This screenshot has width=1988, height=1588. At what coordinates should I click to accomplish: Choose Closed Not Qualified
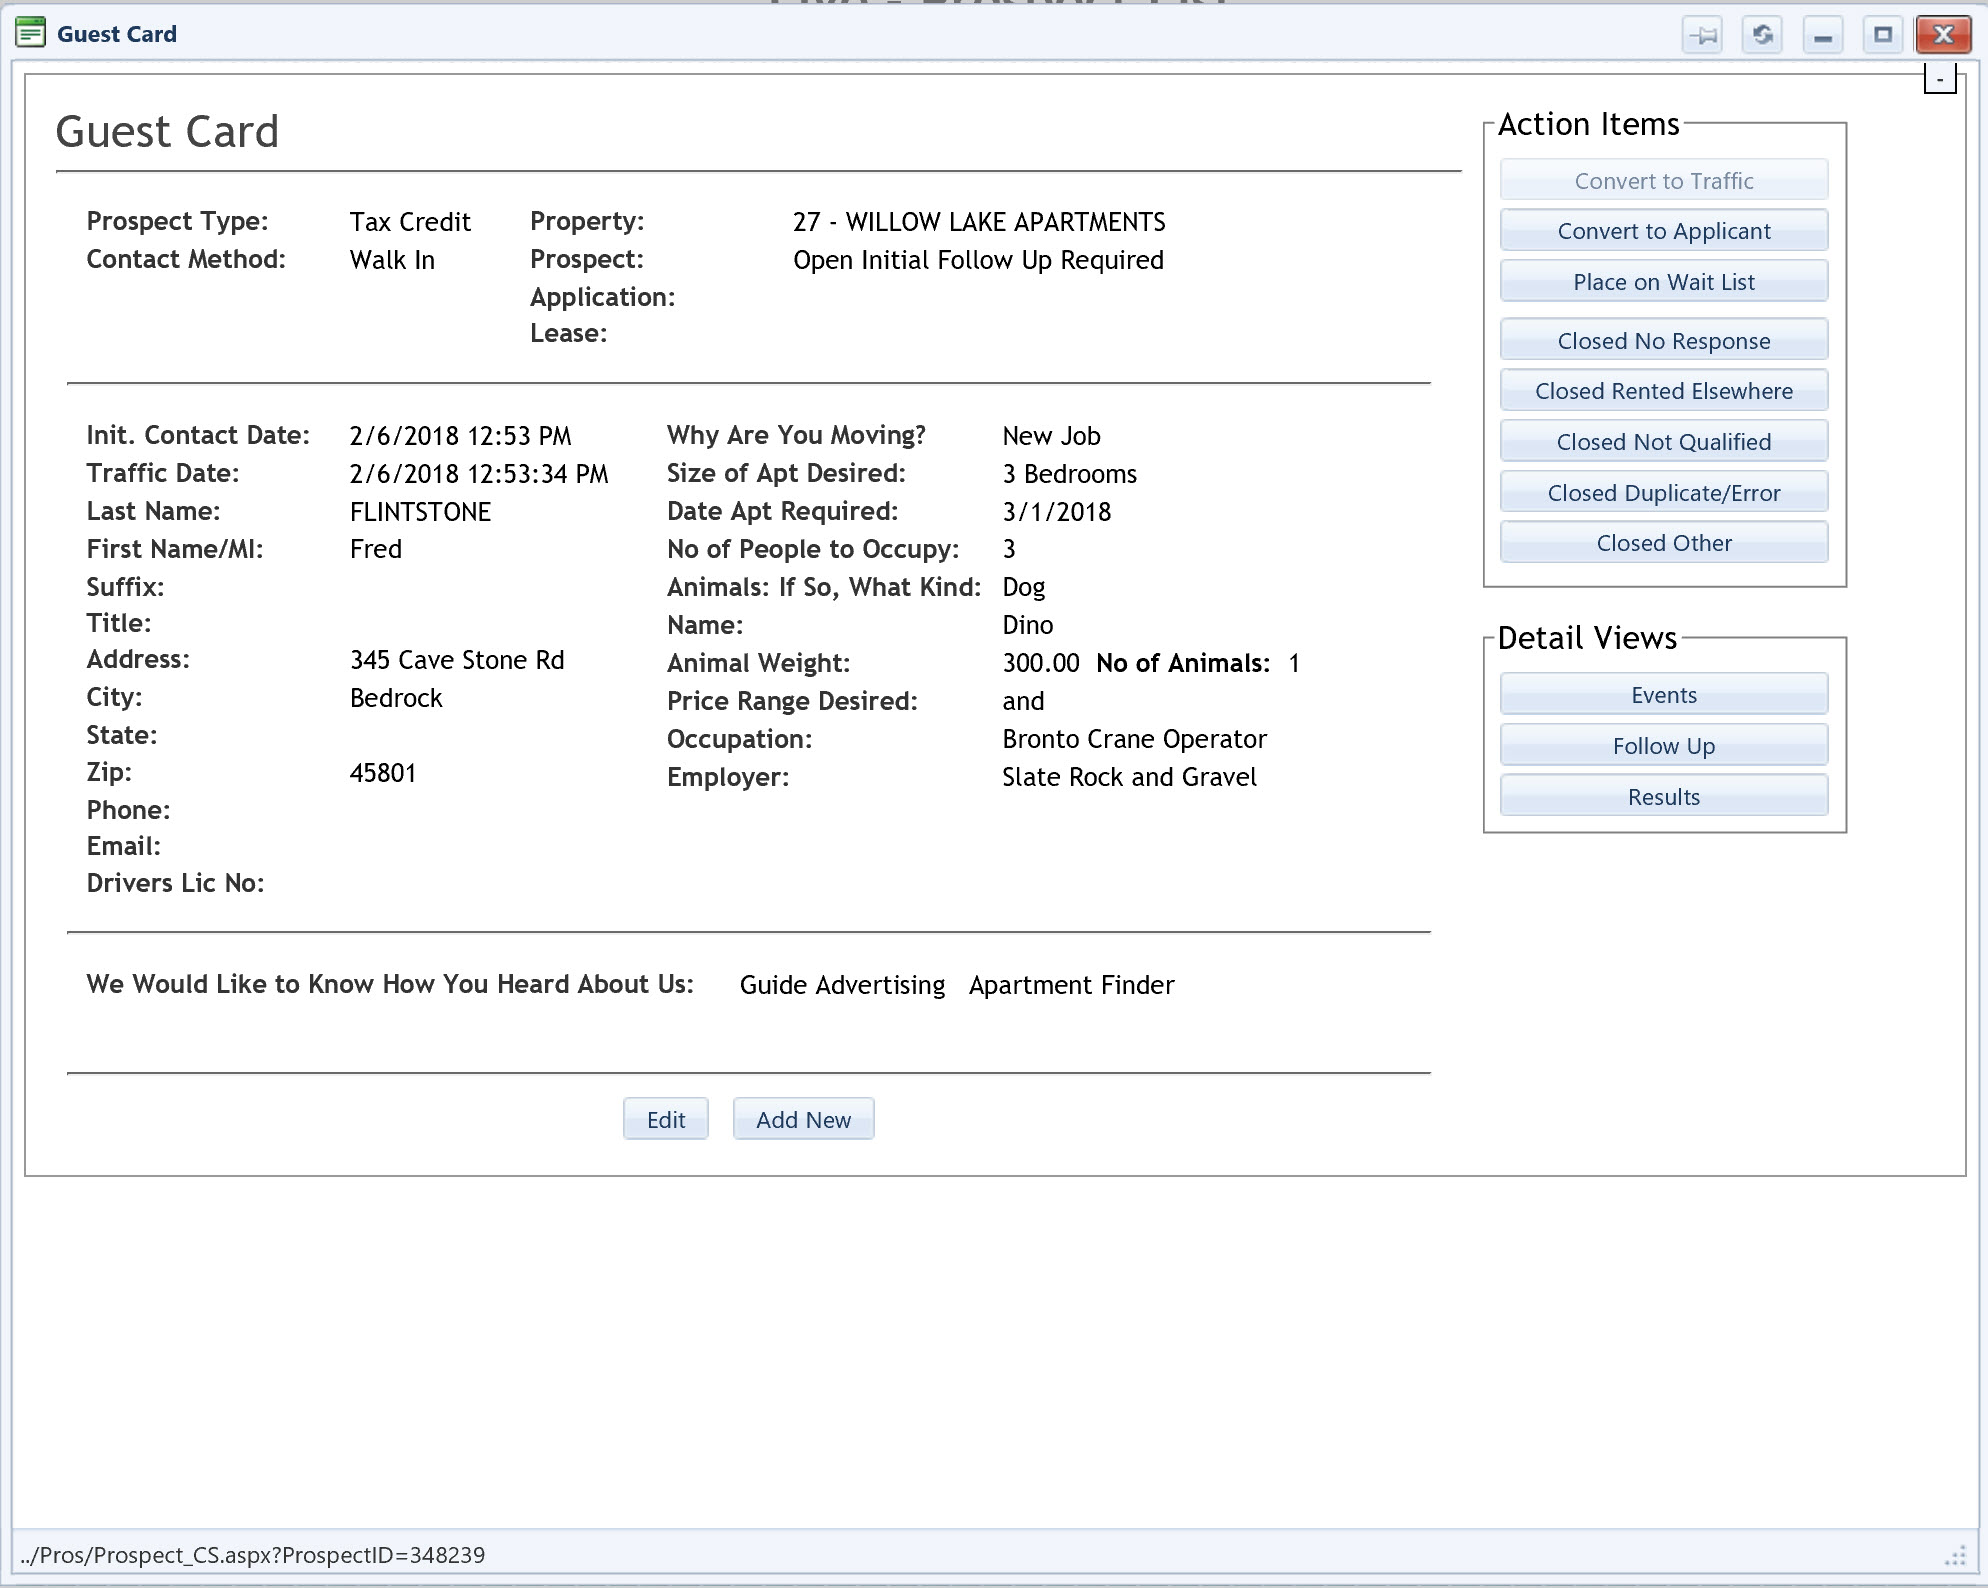pyautogui.click(x=1663, y=442)
